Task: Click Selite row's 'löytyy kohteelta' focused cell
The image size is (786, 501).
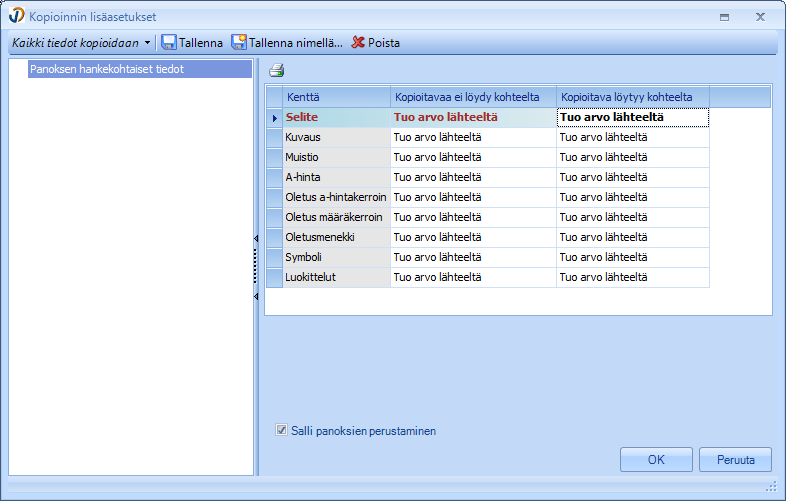Action: [x=633, y=117]
